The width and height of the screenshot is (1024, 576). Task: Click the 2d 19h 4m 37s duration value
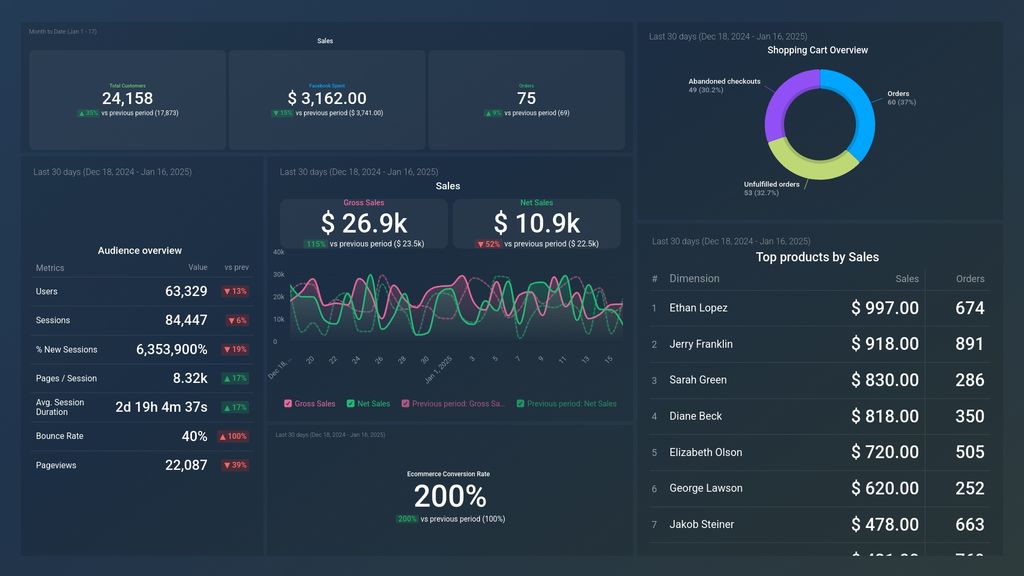tap(161, 407)
